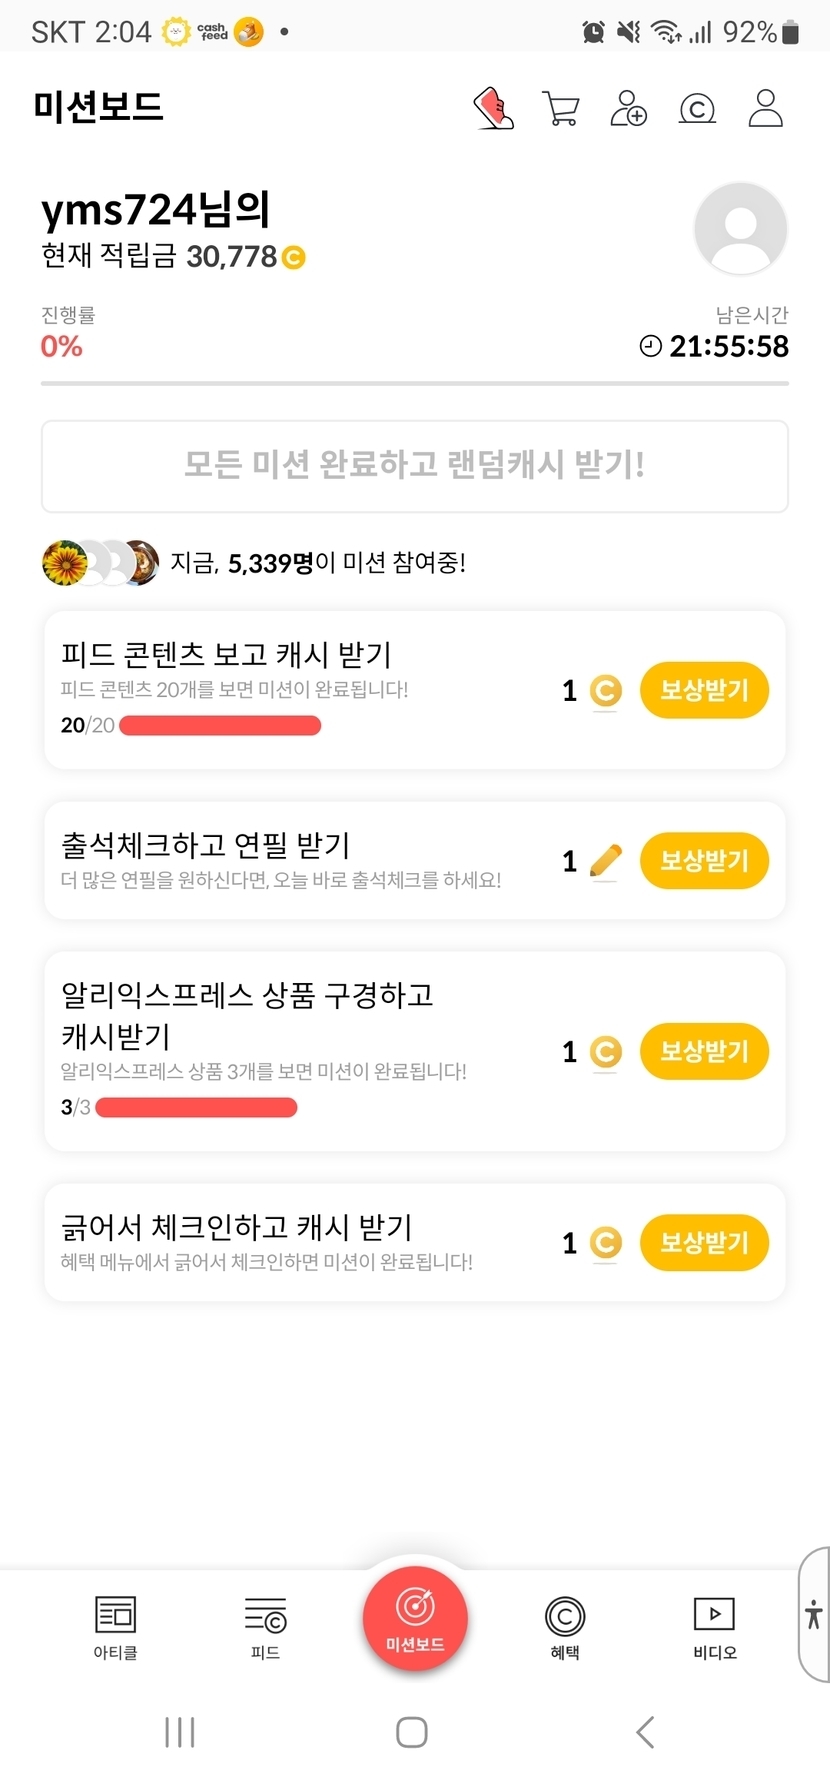Open the shopping cart icon

click(561, 109)
